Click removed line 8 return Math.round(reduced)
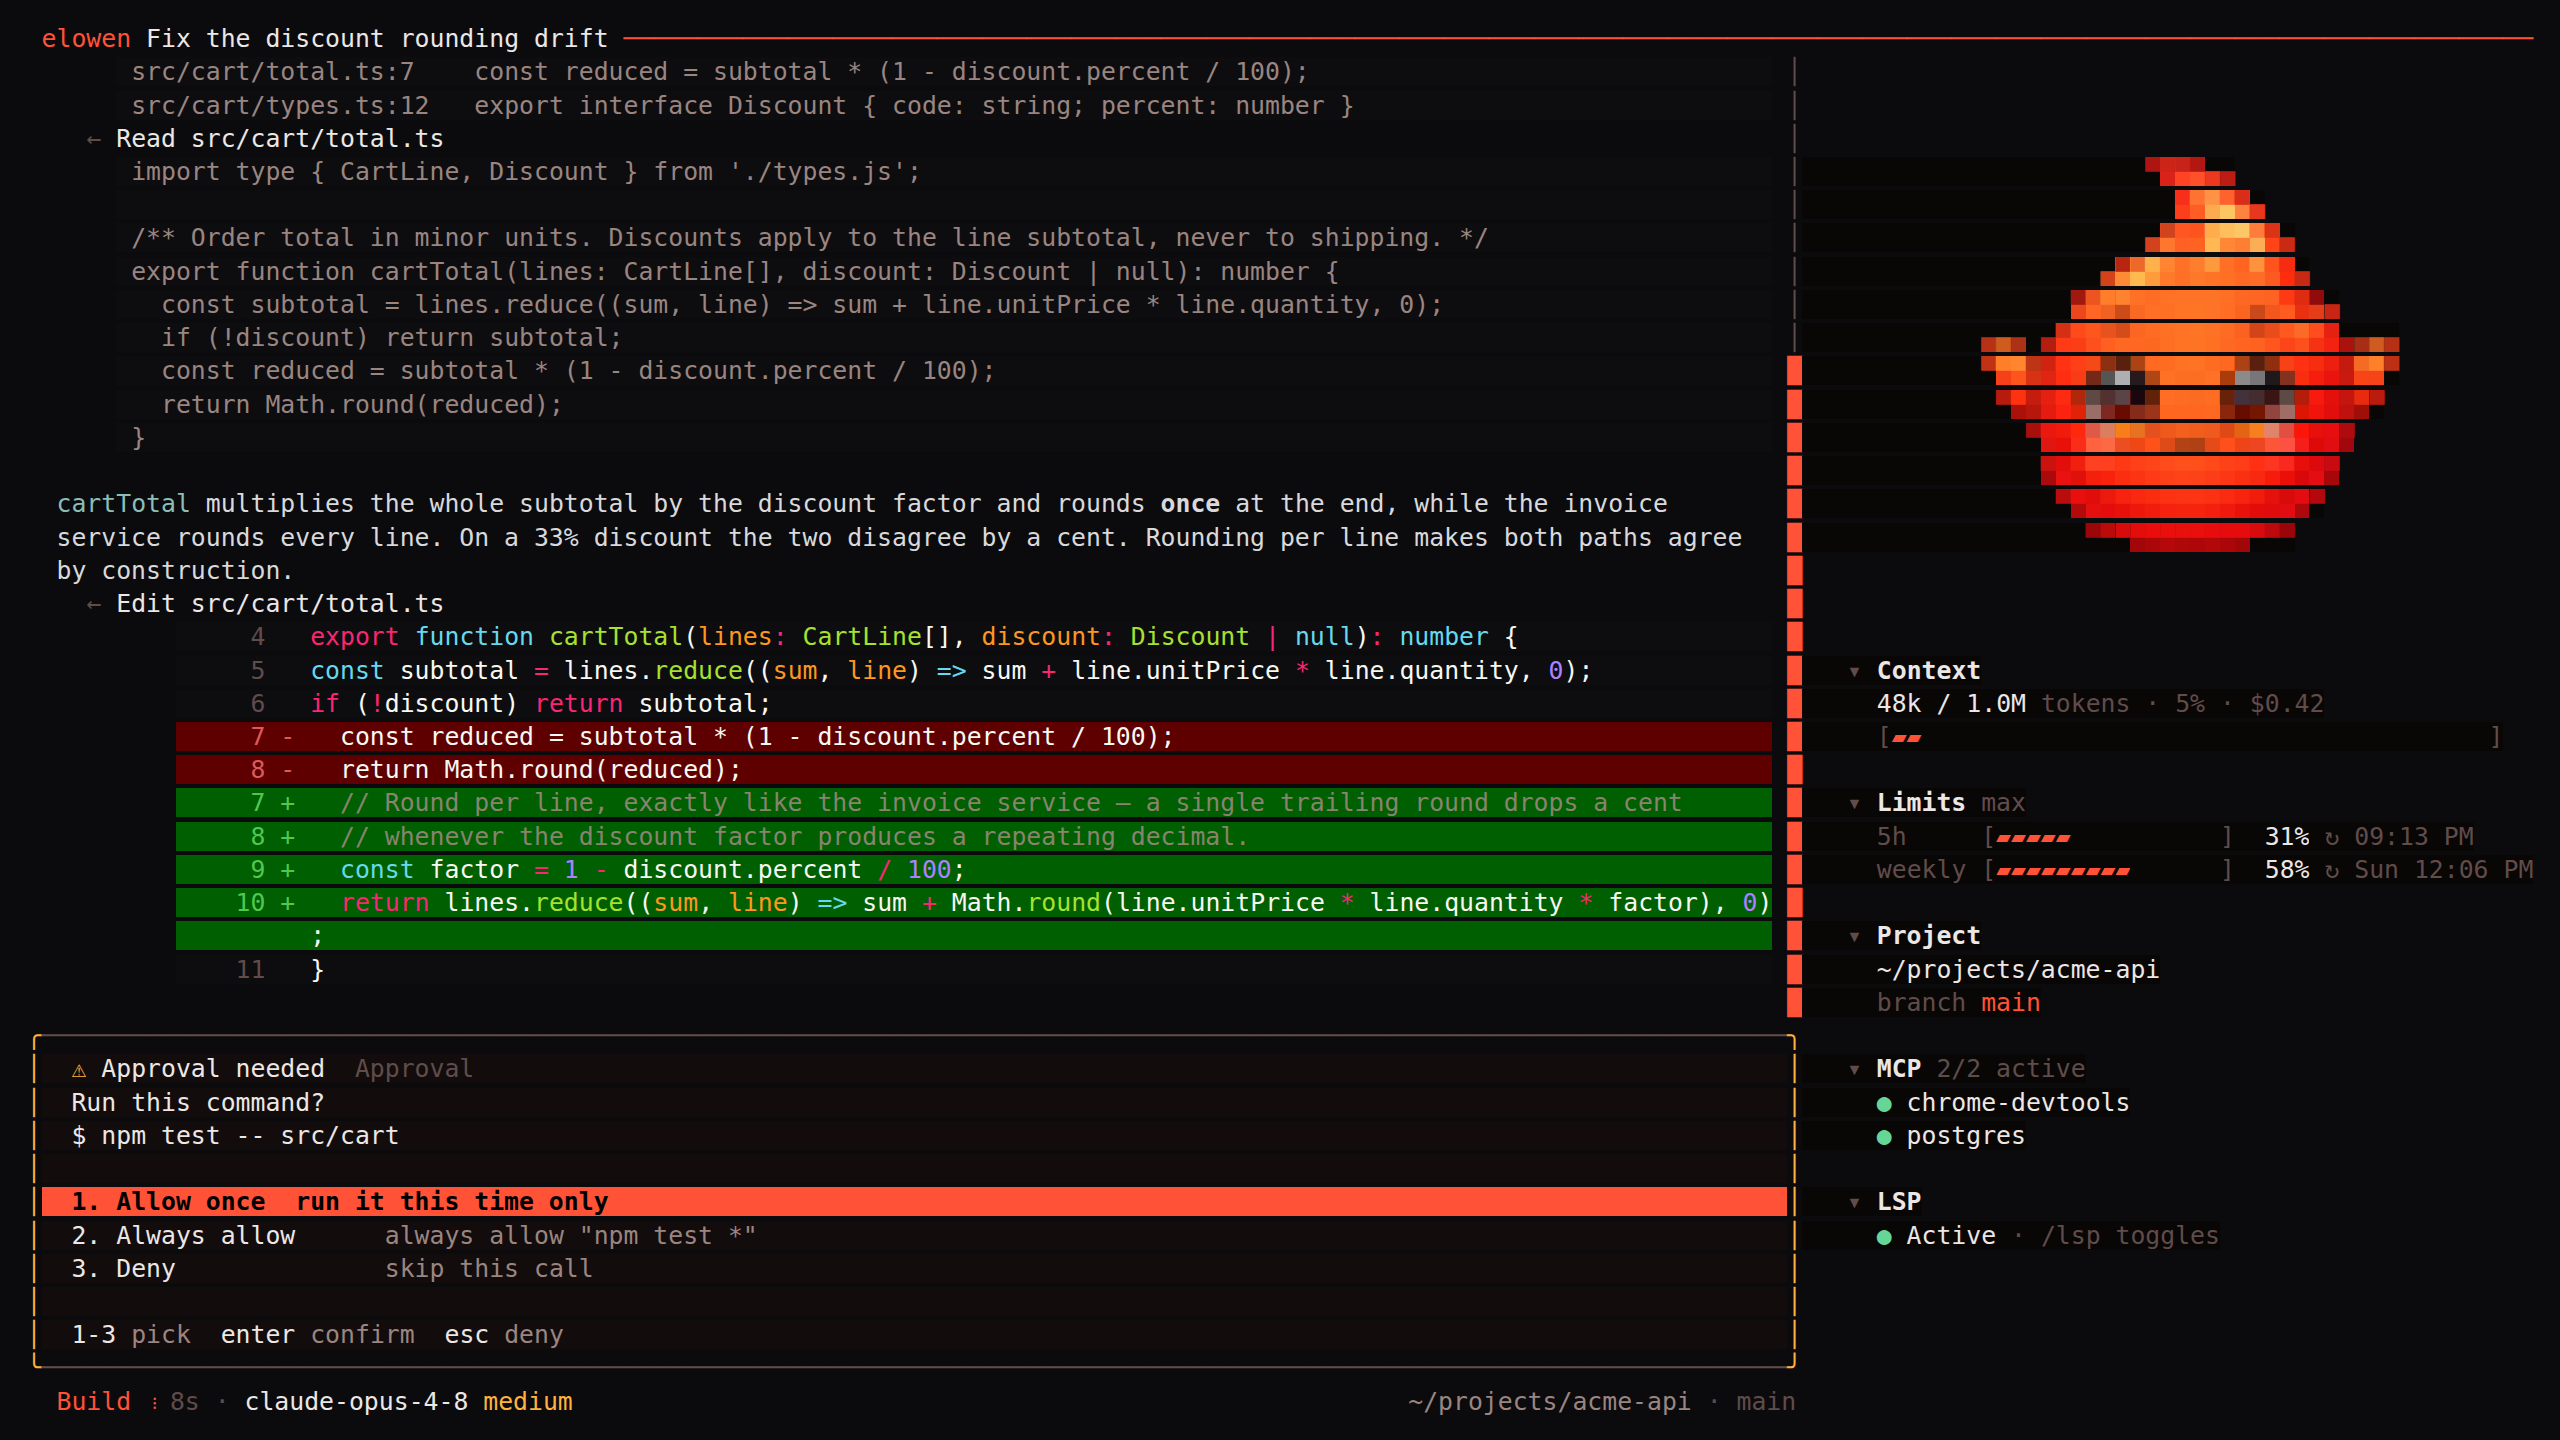2560x1440 pixels. (974, 770)
